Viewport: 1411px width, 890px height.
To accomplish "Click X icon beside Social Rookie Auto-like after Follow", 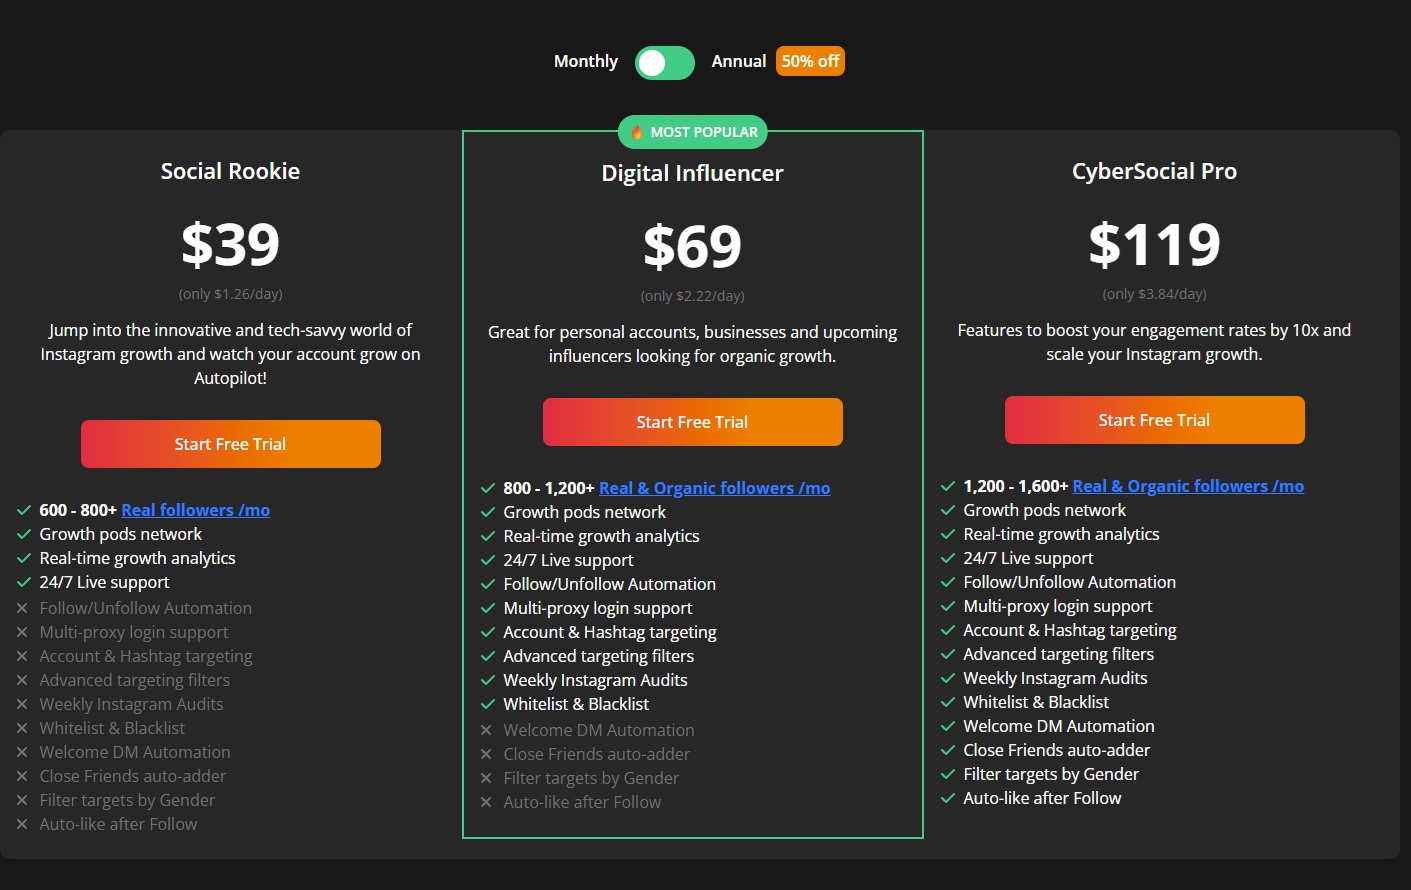I will pos(22,824).
